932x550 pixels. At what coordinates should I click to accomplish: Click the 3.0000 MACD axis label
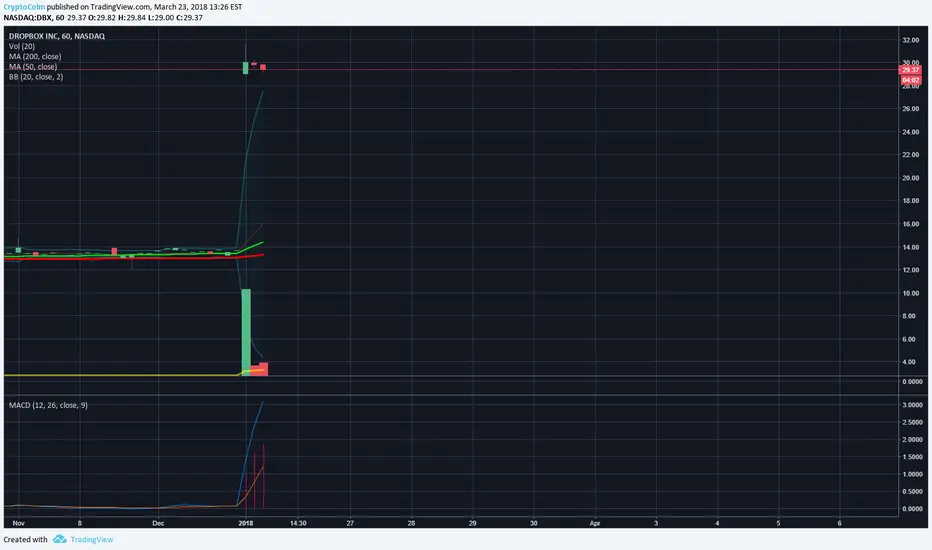pos(912,405)
